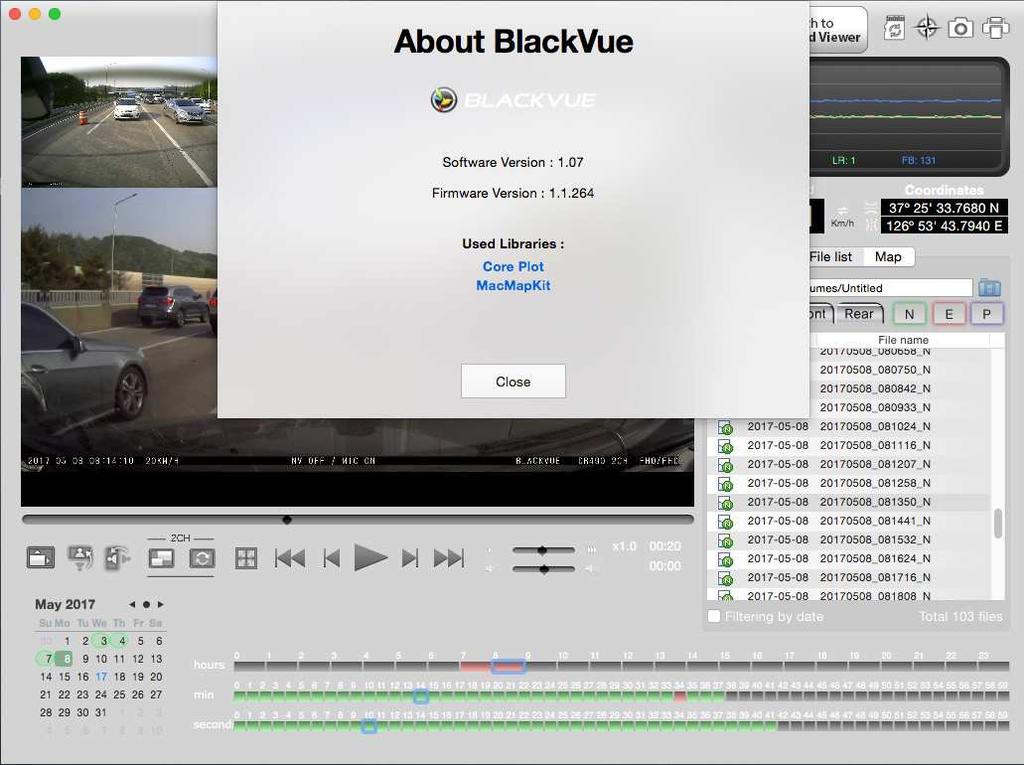The width and height of the screenshot is (1024, 765).
Task: Open the MacMapKit library link
Action: tap(513, 285)
